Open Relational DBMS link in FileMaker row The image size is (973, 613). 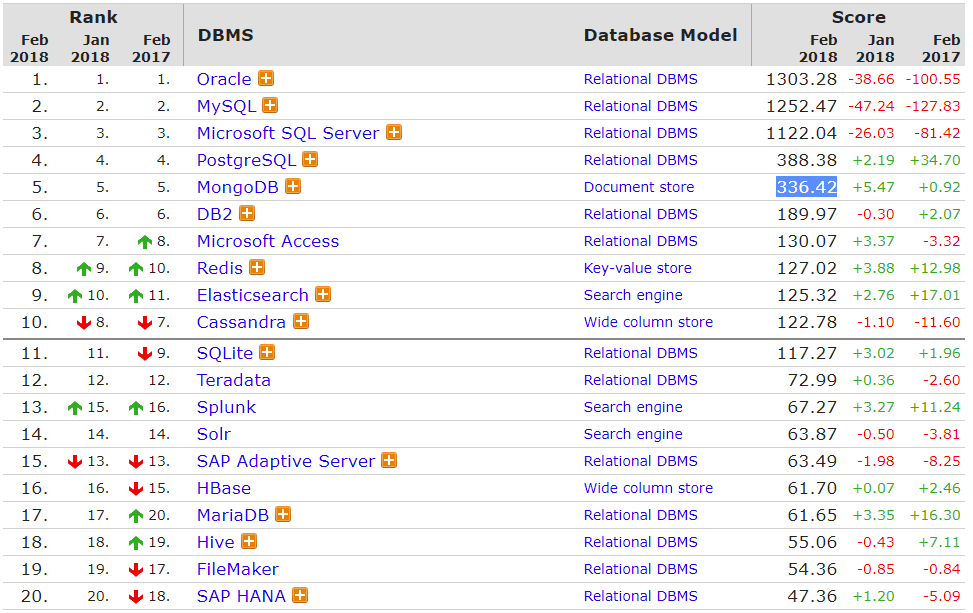click(x=640, y=569)
